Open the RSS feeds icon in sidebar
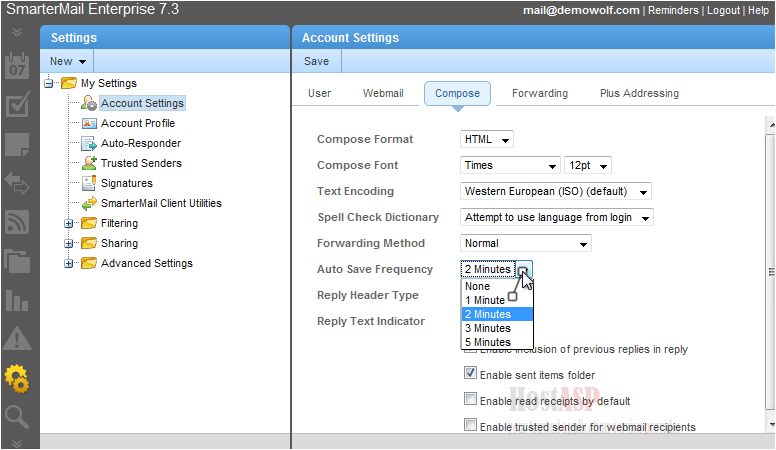Image resolution: width=776 pixels, height=450 pixels. pos(17,222)
